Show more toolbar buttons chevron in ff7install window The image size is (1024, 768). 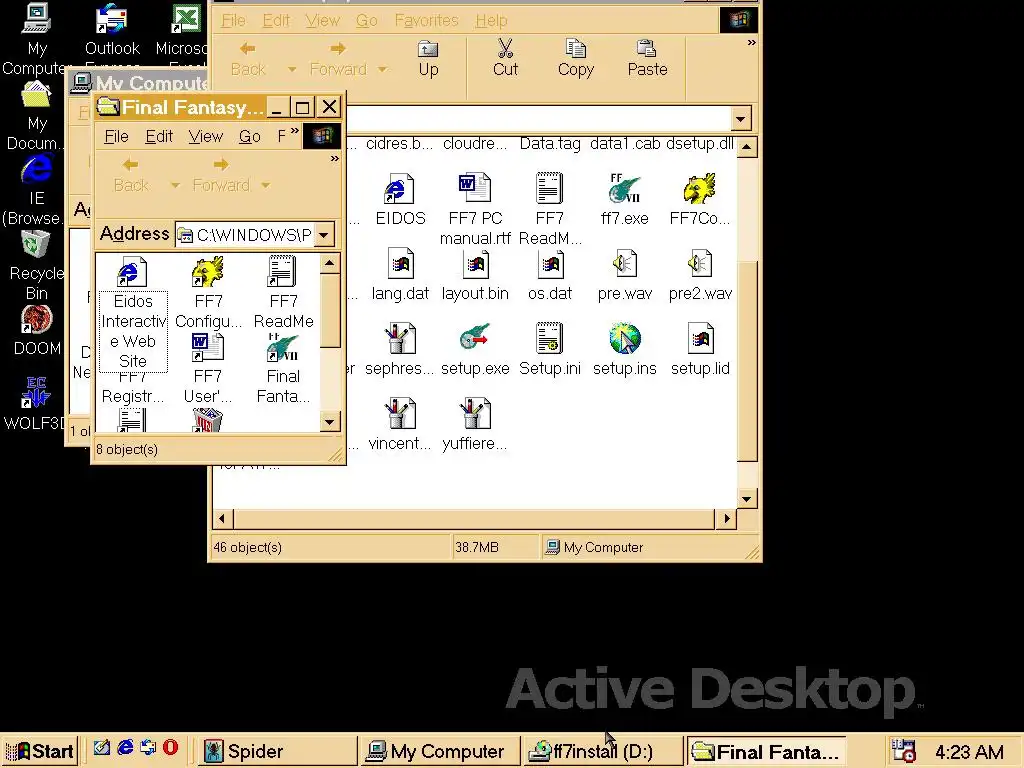point(751,43)
